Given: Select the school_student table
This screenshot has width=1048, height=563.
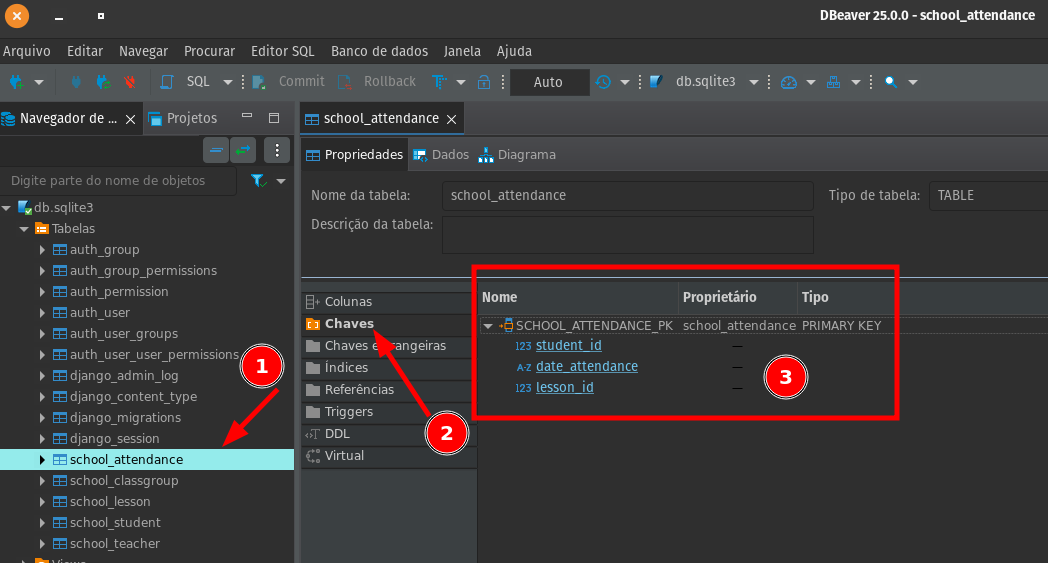Looking at the screenshot, I should point(115,523).
